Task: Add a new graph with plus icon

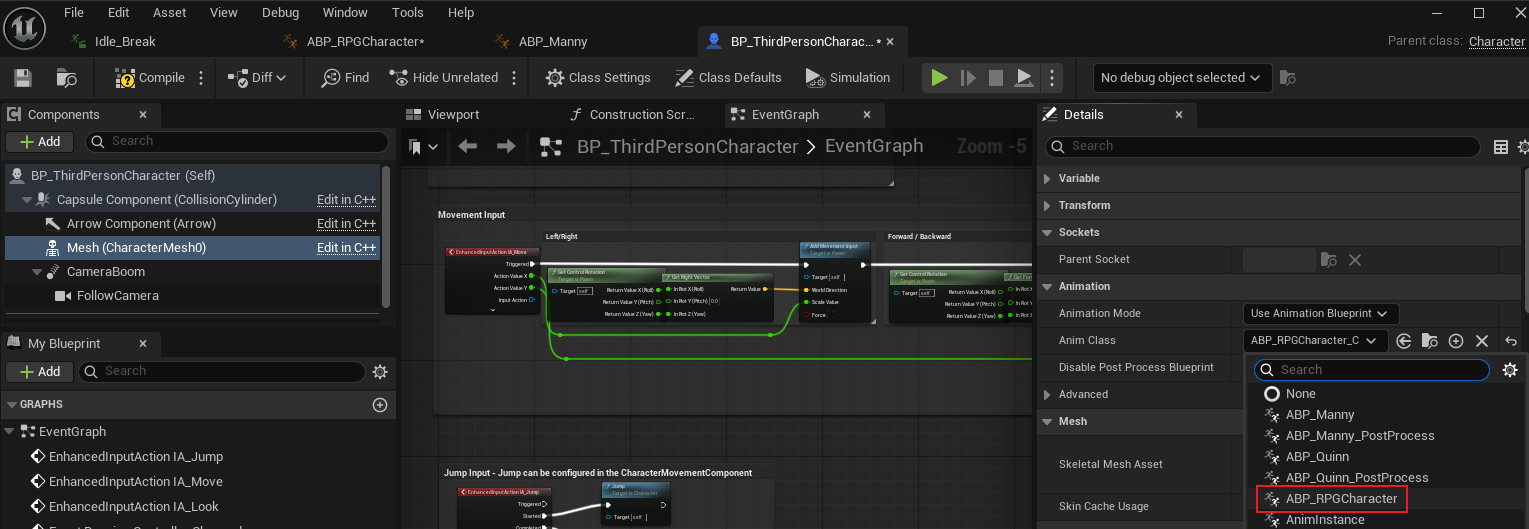Action: 380,405
